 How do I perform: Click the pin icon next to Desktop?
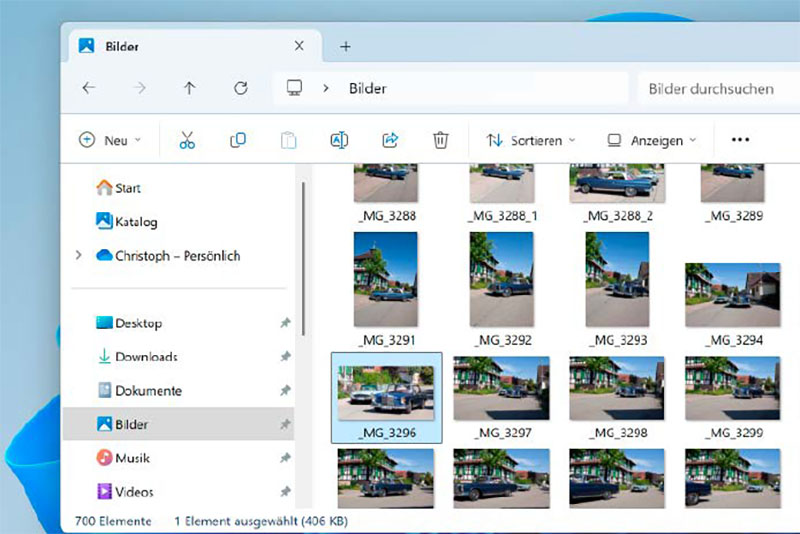click(x=285, y=323)
